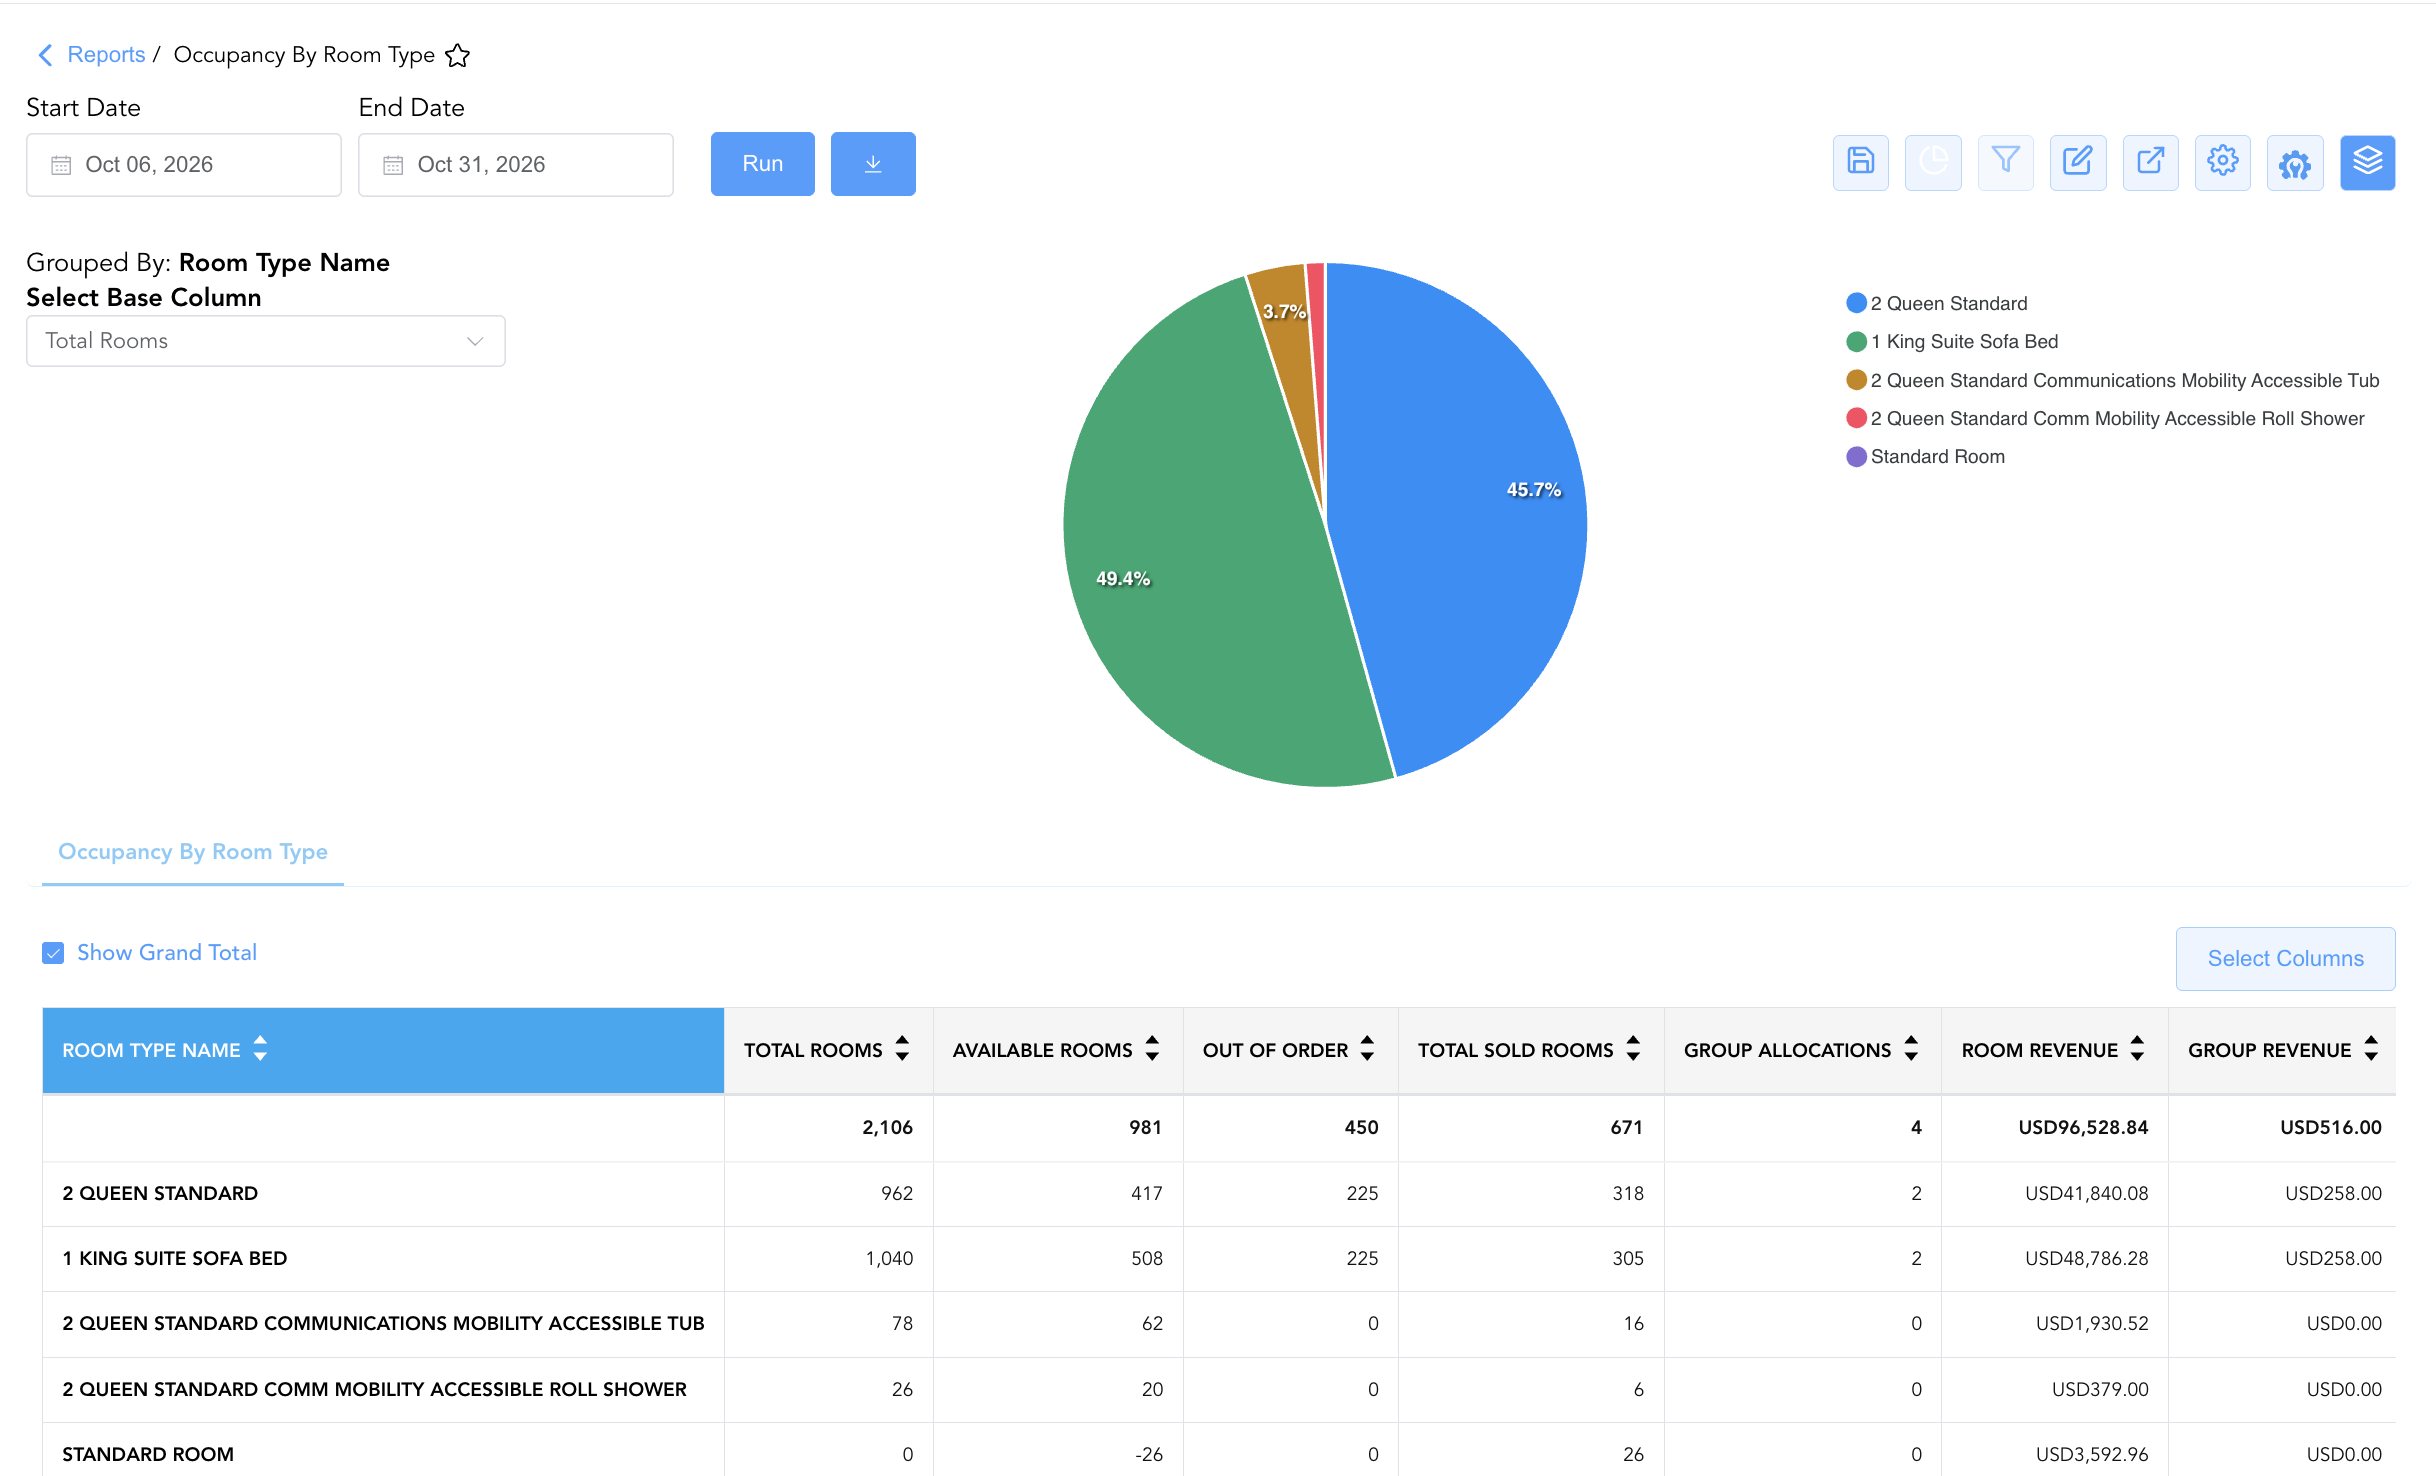Sort by Available Rooms column arrows
The image size is (2436, 1476).
1152,1049
